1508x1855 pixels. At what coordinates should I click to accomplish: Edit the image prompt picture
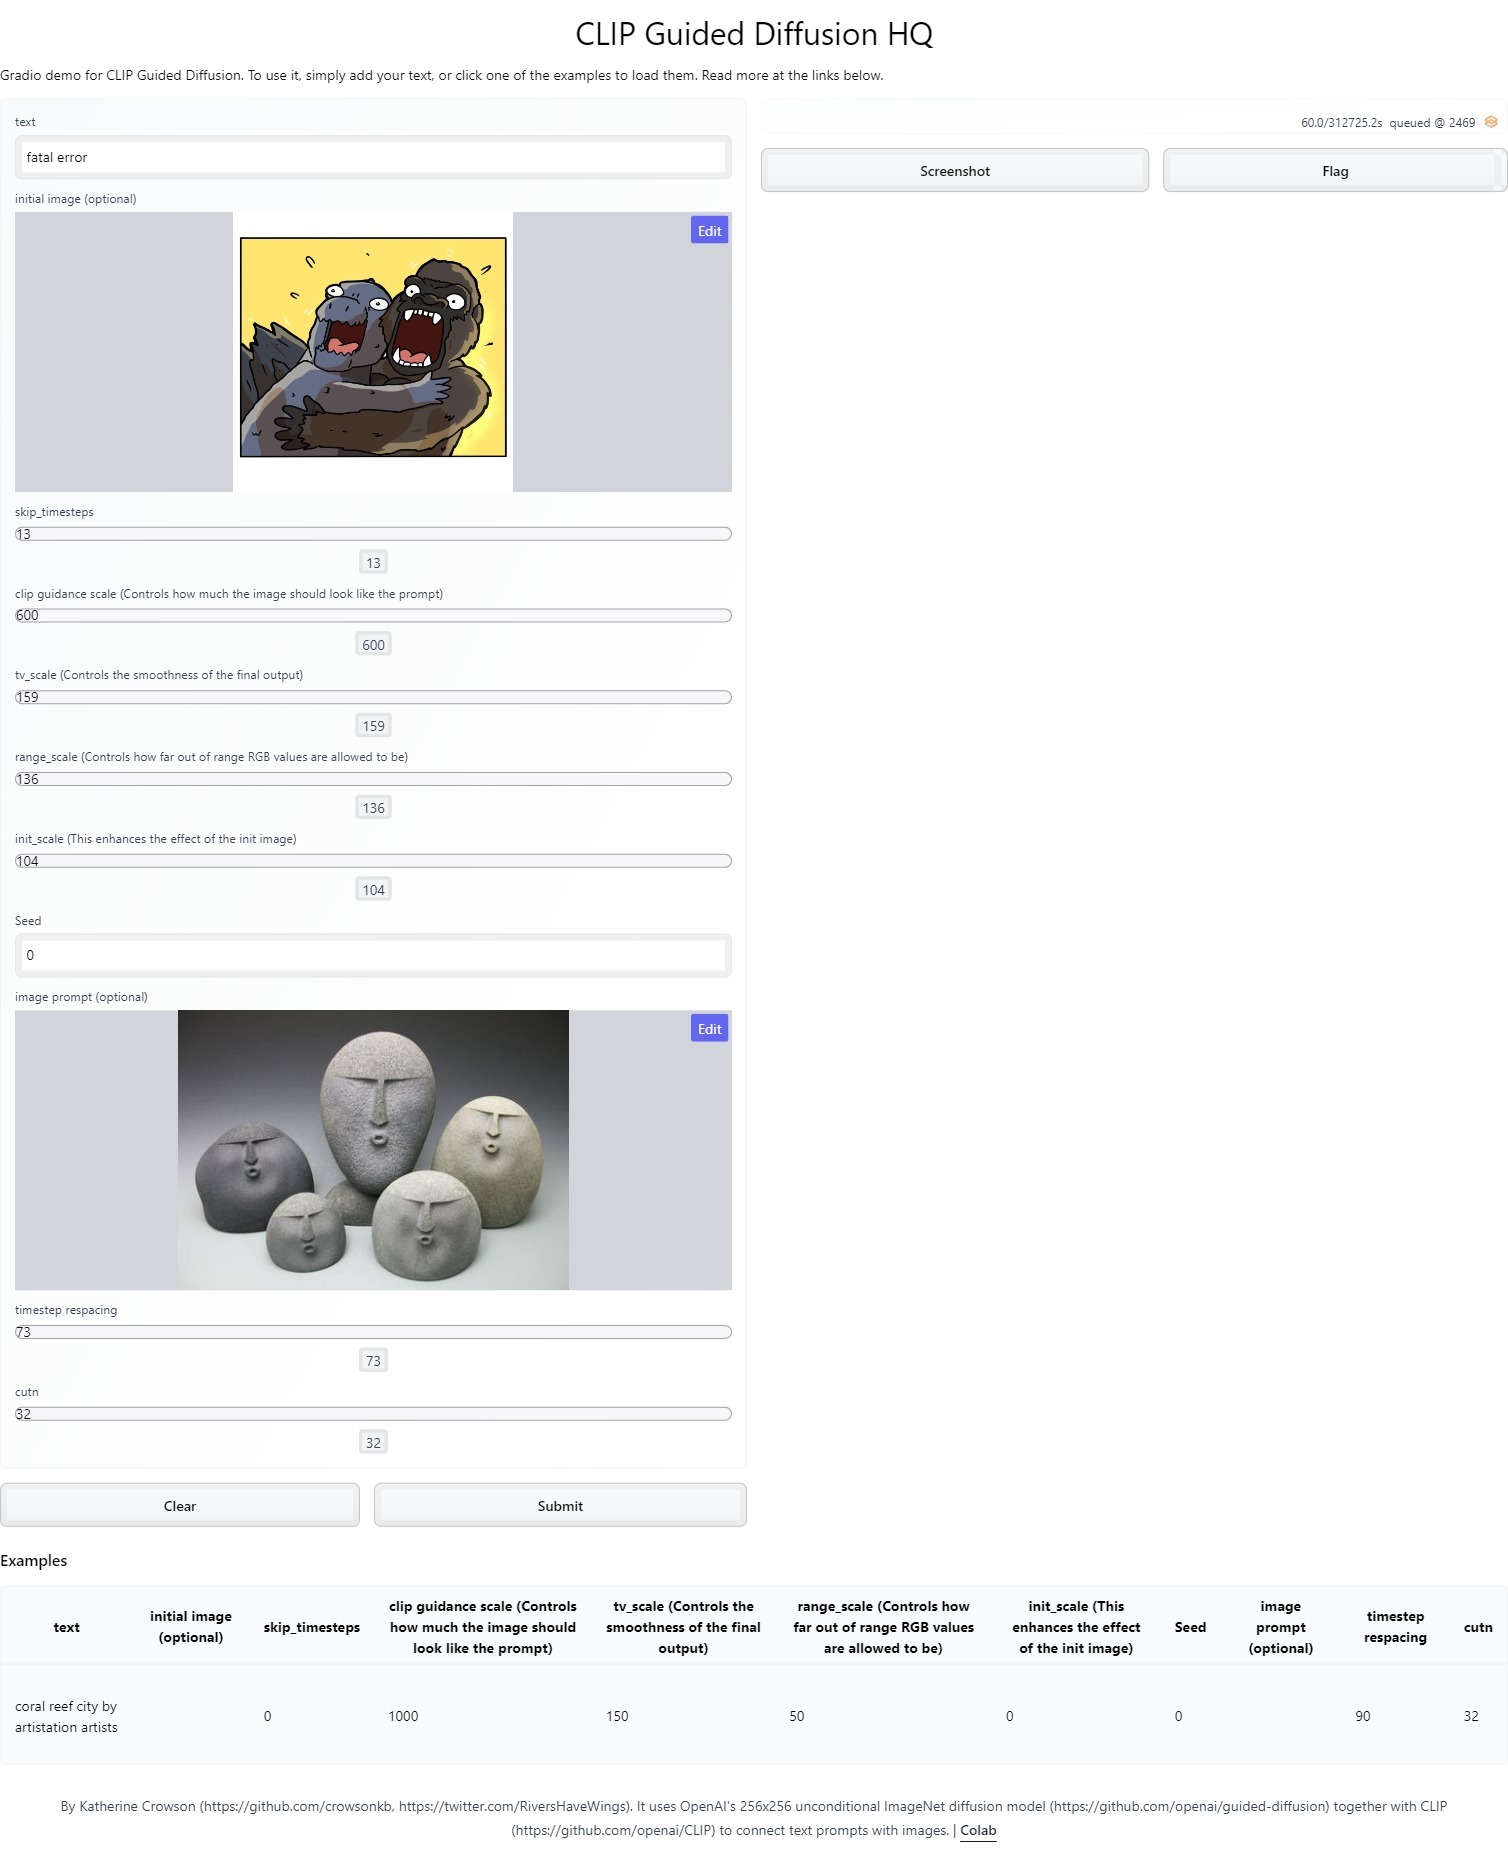[709, 1029]
